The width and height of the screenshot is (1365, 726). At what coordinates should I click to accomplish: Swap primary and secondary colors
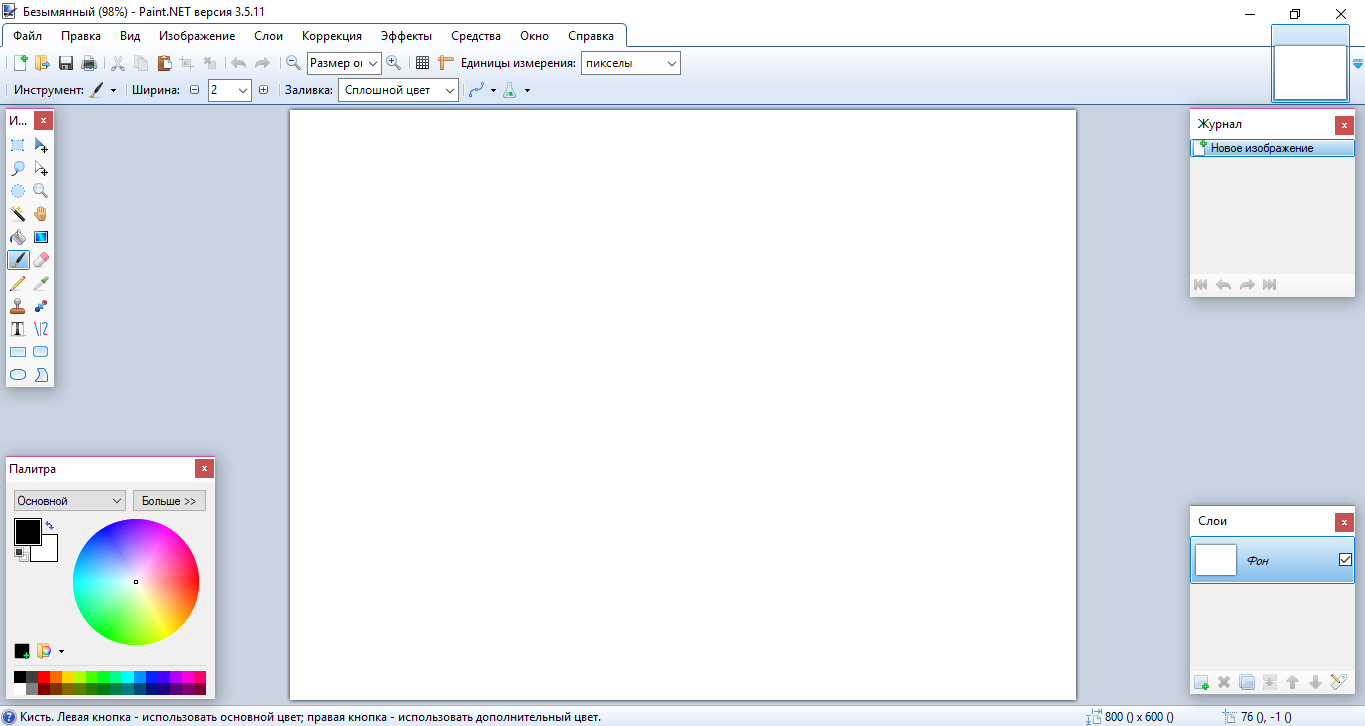50,525
